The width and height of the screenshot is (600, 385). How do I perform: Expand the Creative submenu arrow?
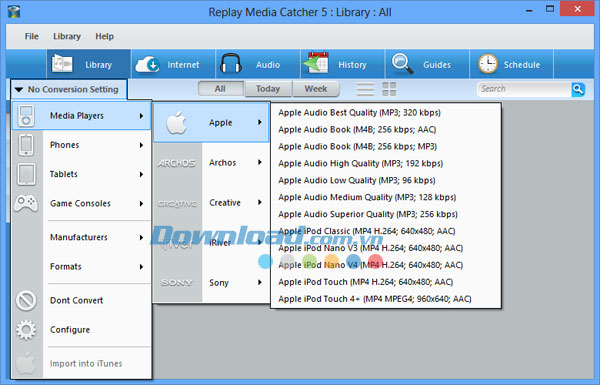[x=260, y=202]
